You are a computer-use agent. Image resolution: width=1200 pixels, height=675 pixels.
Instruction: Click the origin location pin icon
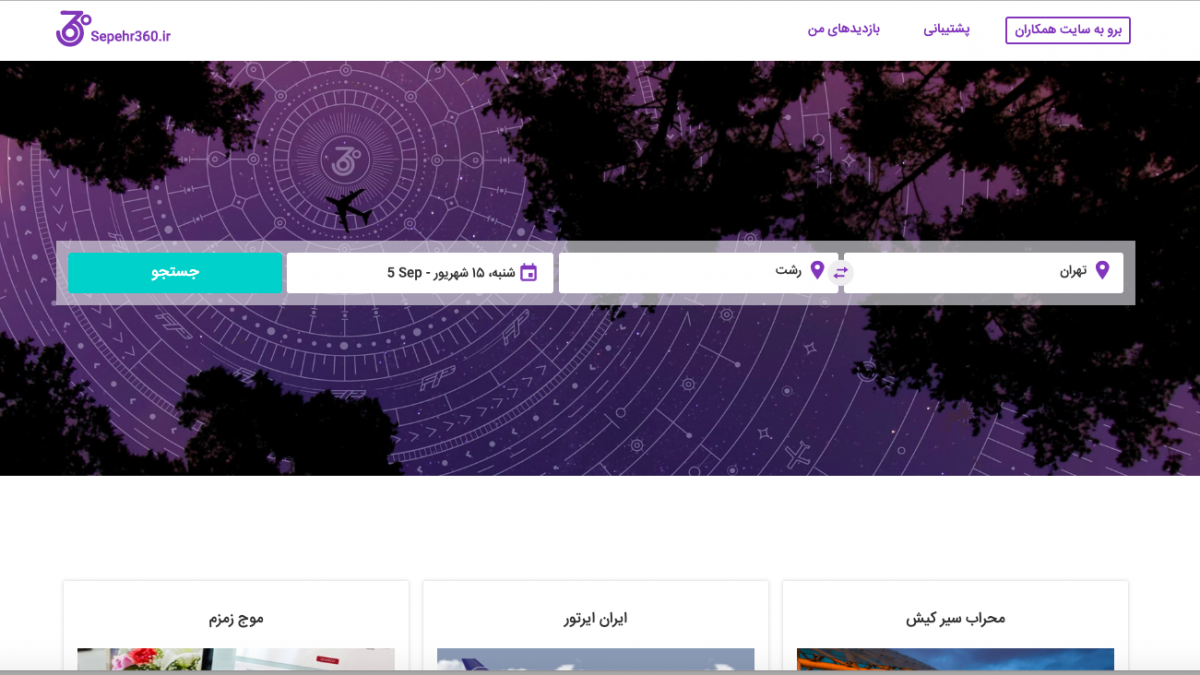point(1102,270)
